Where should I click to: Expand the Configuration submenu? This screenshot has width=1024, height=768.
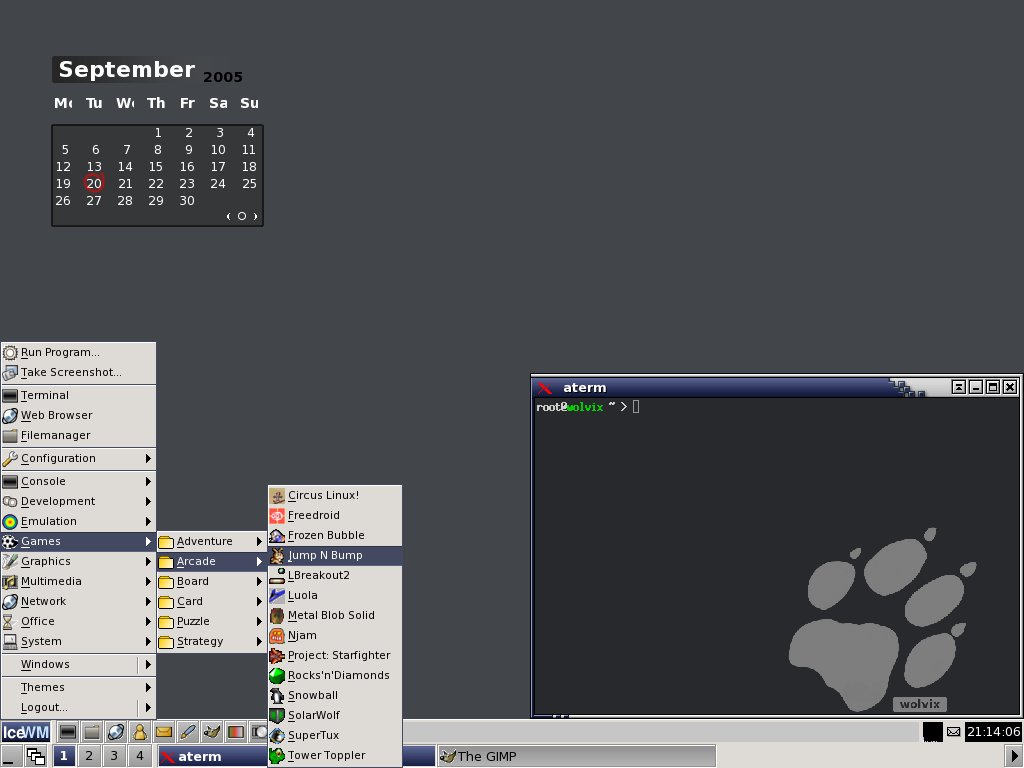[x=78, y=458]
